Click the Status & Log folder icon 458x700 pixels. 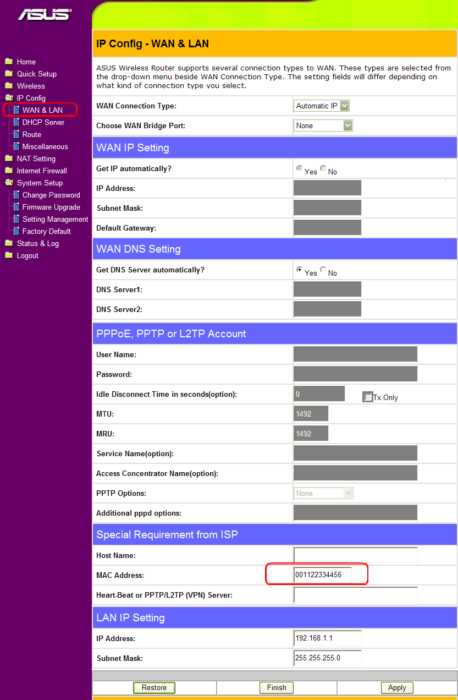(x=8, y=243)
